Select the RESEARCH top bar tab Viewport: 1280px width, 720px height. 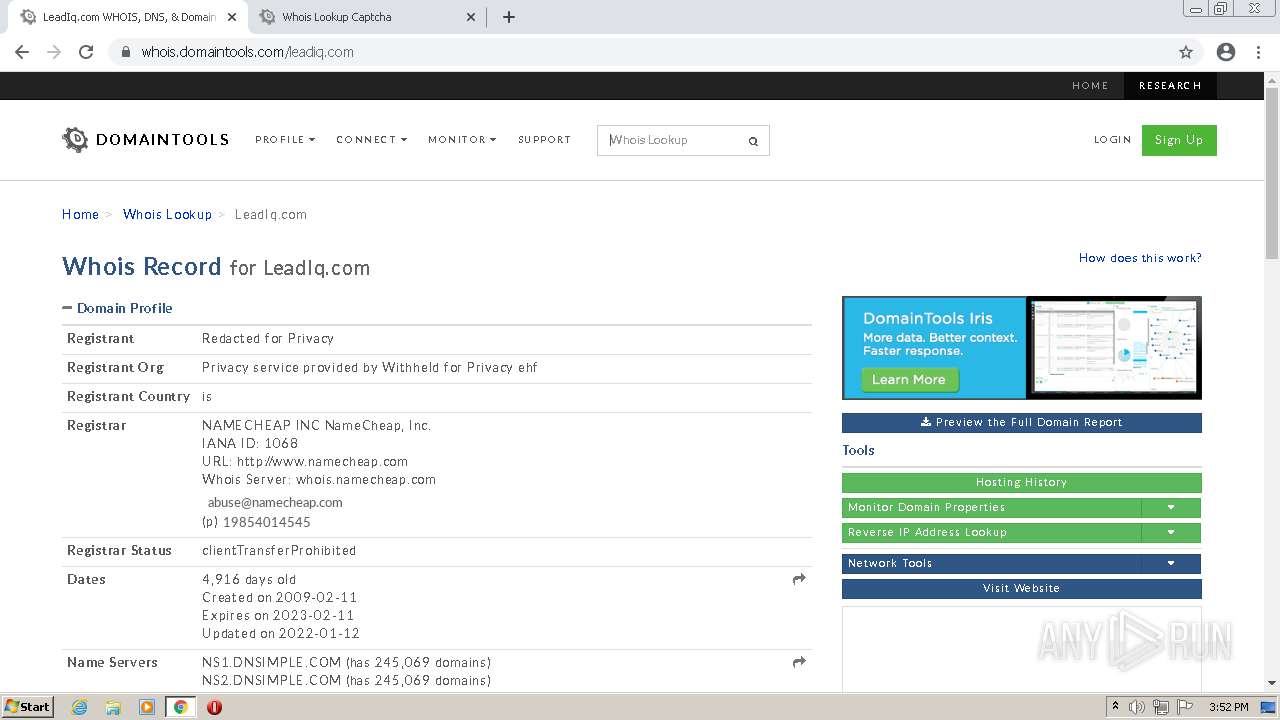1170,86
